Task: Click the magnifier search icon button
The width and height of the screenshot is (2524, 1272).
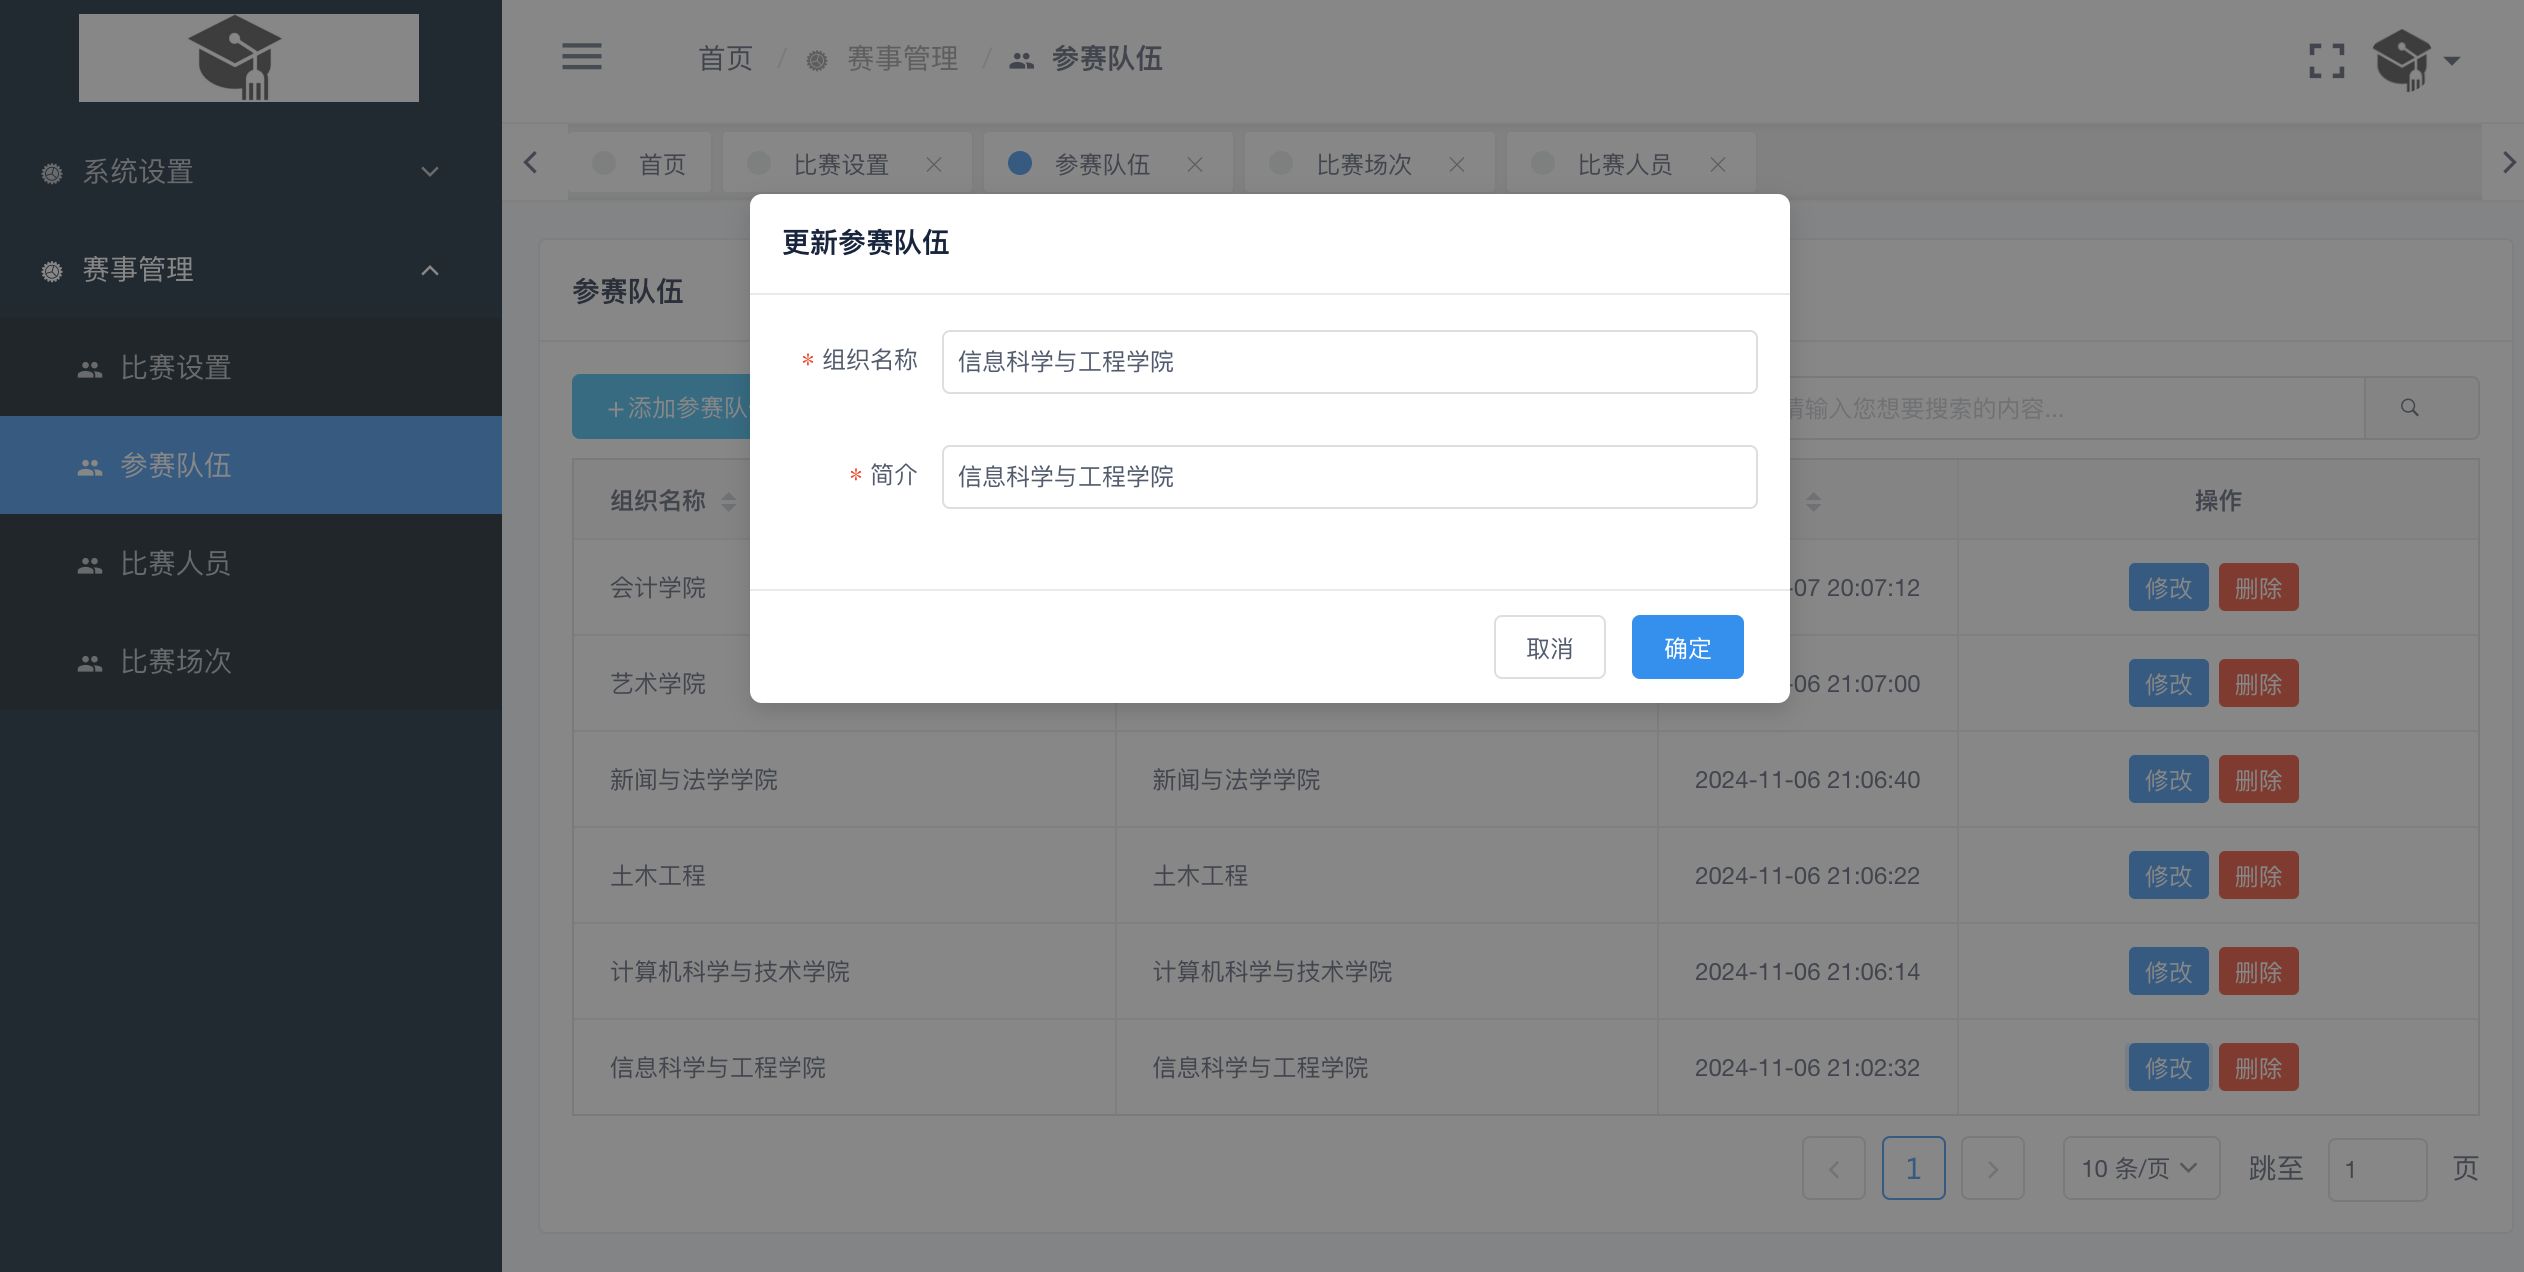Action: click(2409, 407)
